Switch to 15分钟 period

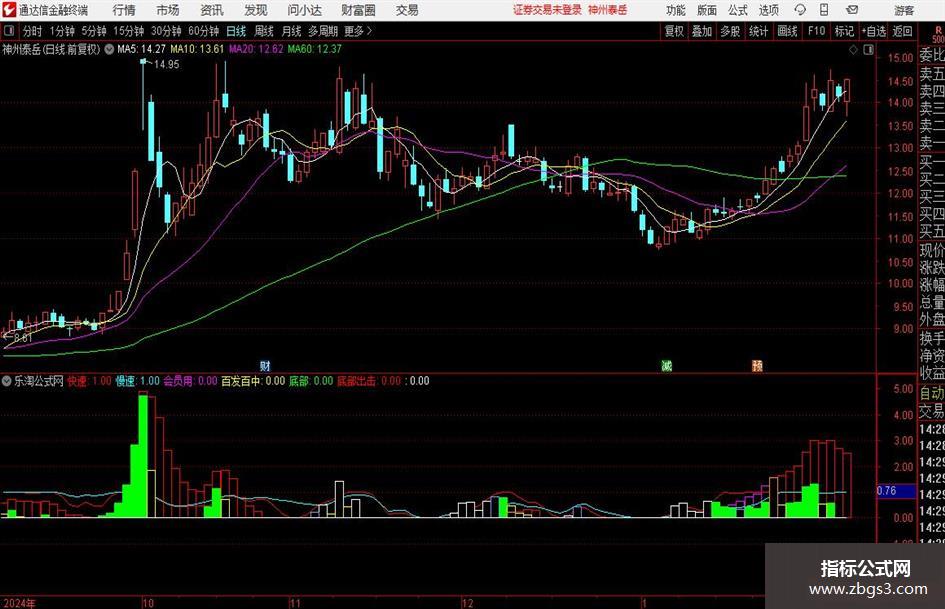[129, 31]
